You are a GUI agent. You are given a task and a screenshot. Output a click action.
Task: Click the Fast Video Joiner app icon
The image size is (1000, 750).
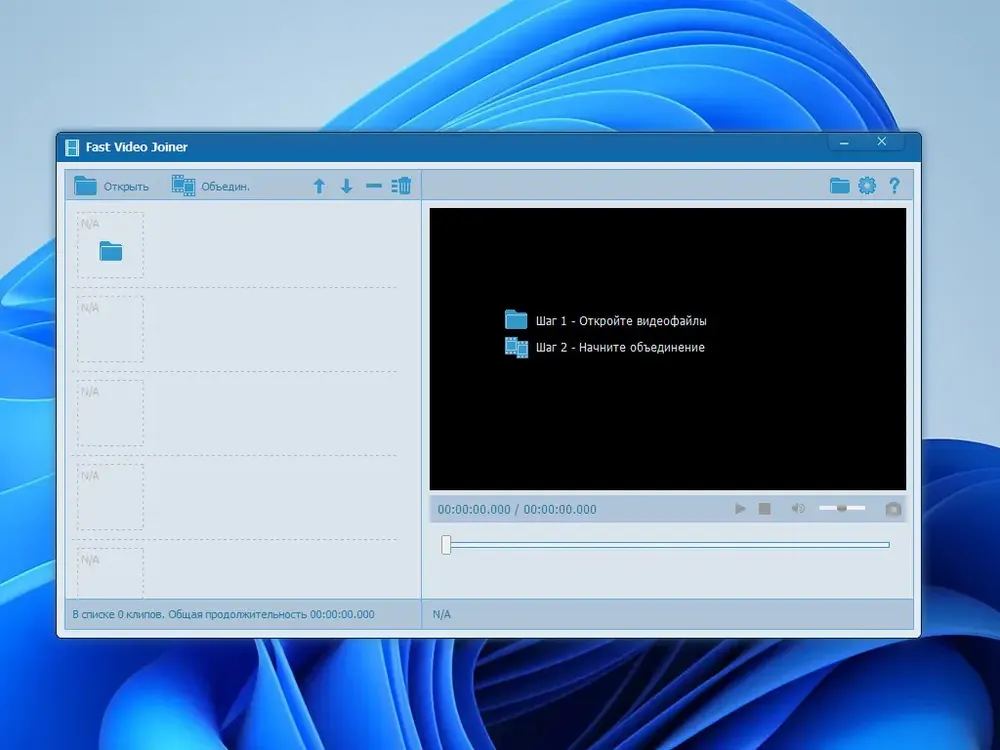click(x=72, y=147)
